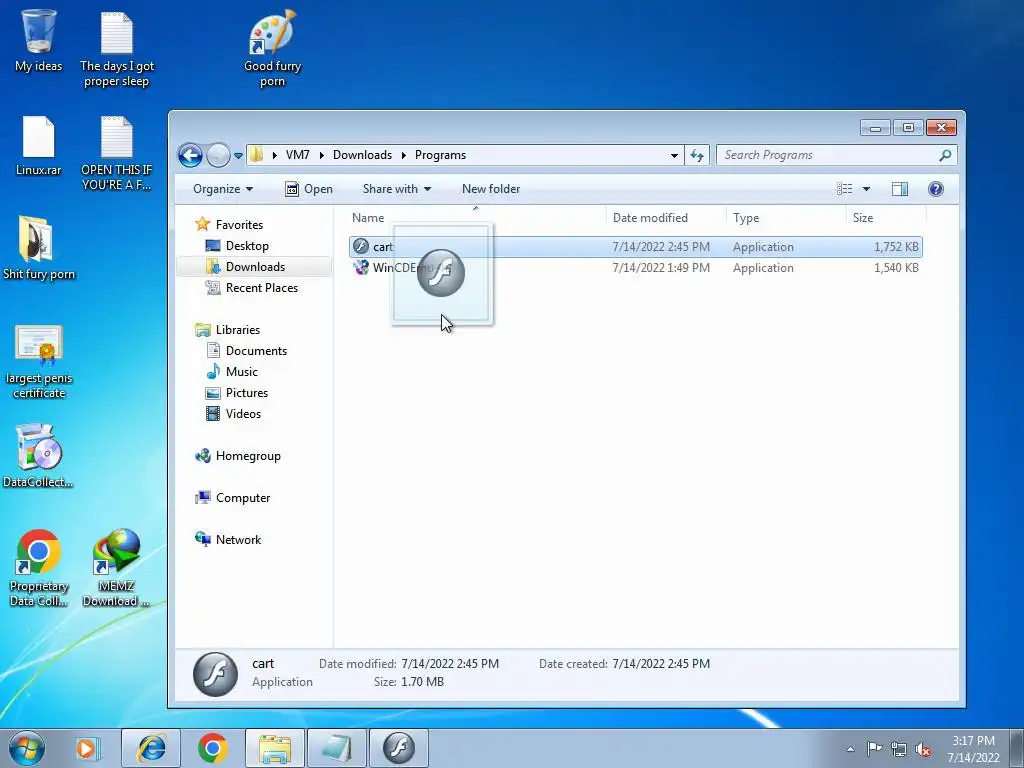
Task: Go back with the Explorer back arrow
Action: [190, 155]
